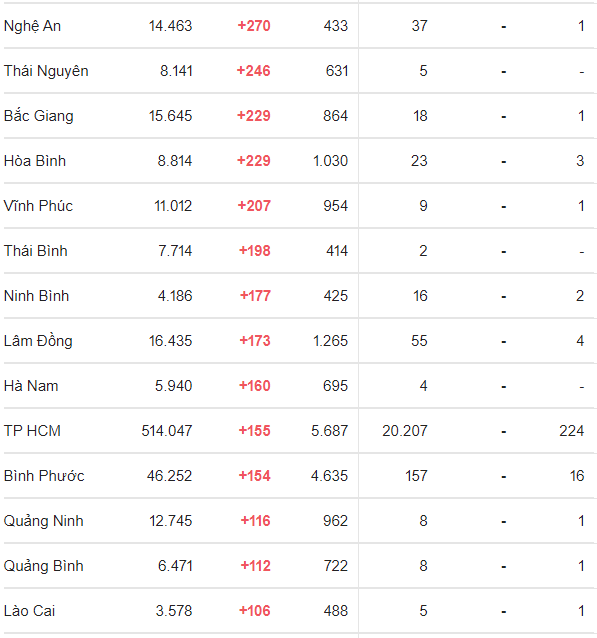
Task: Click the Ninh Bình province name
Action: click(36, 296)
